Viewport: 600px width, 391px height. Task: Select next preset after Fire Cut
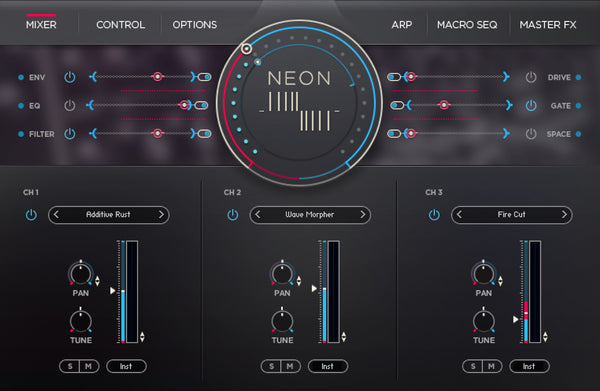pos(564,215)
